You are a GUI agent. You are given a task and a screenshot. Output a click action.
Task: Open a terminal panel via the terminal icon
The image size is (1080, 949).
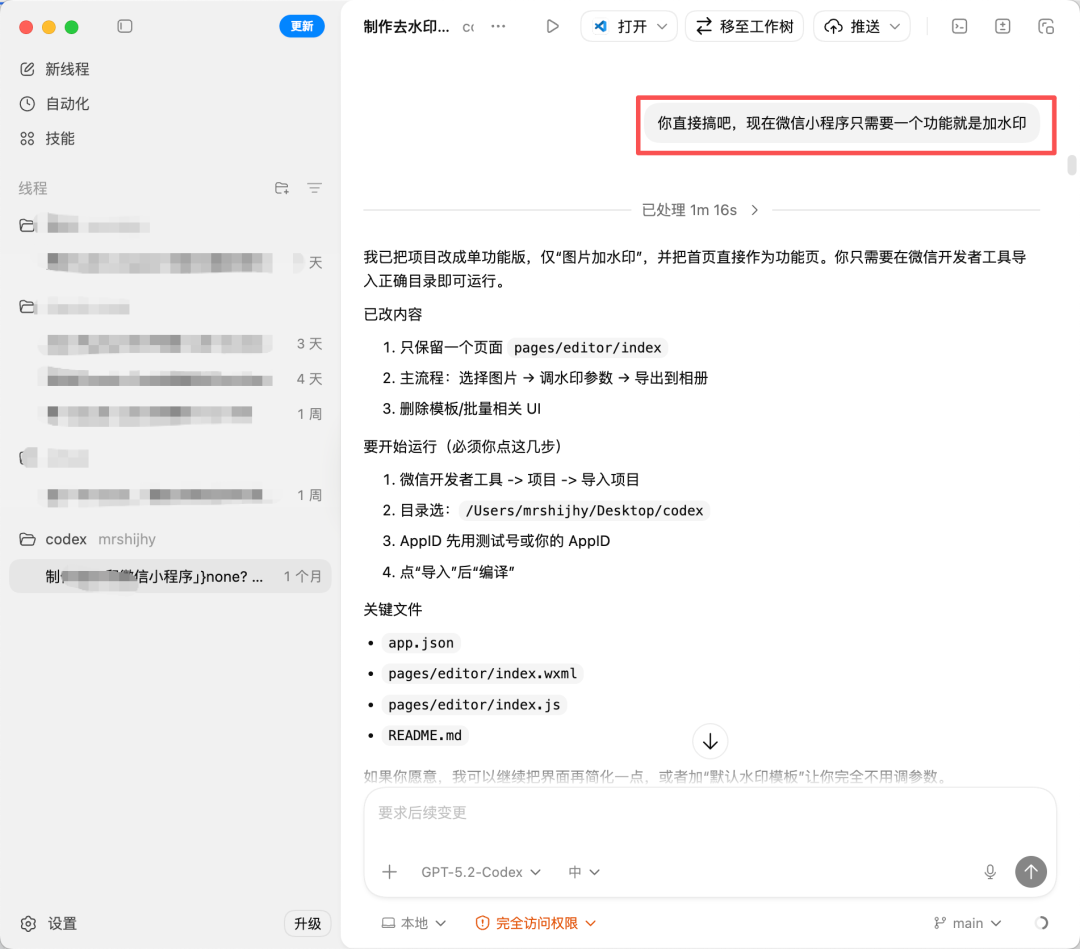pos(959,26)
